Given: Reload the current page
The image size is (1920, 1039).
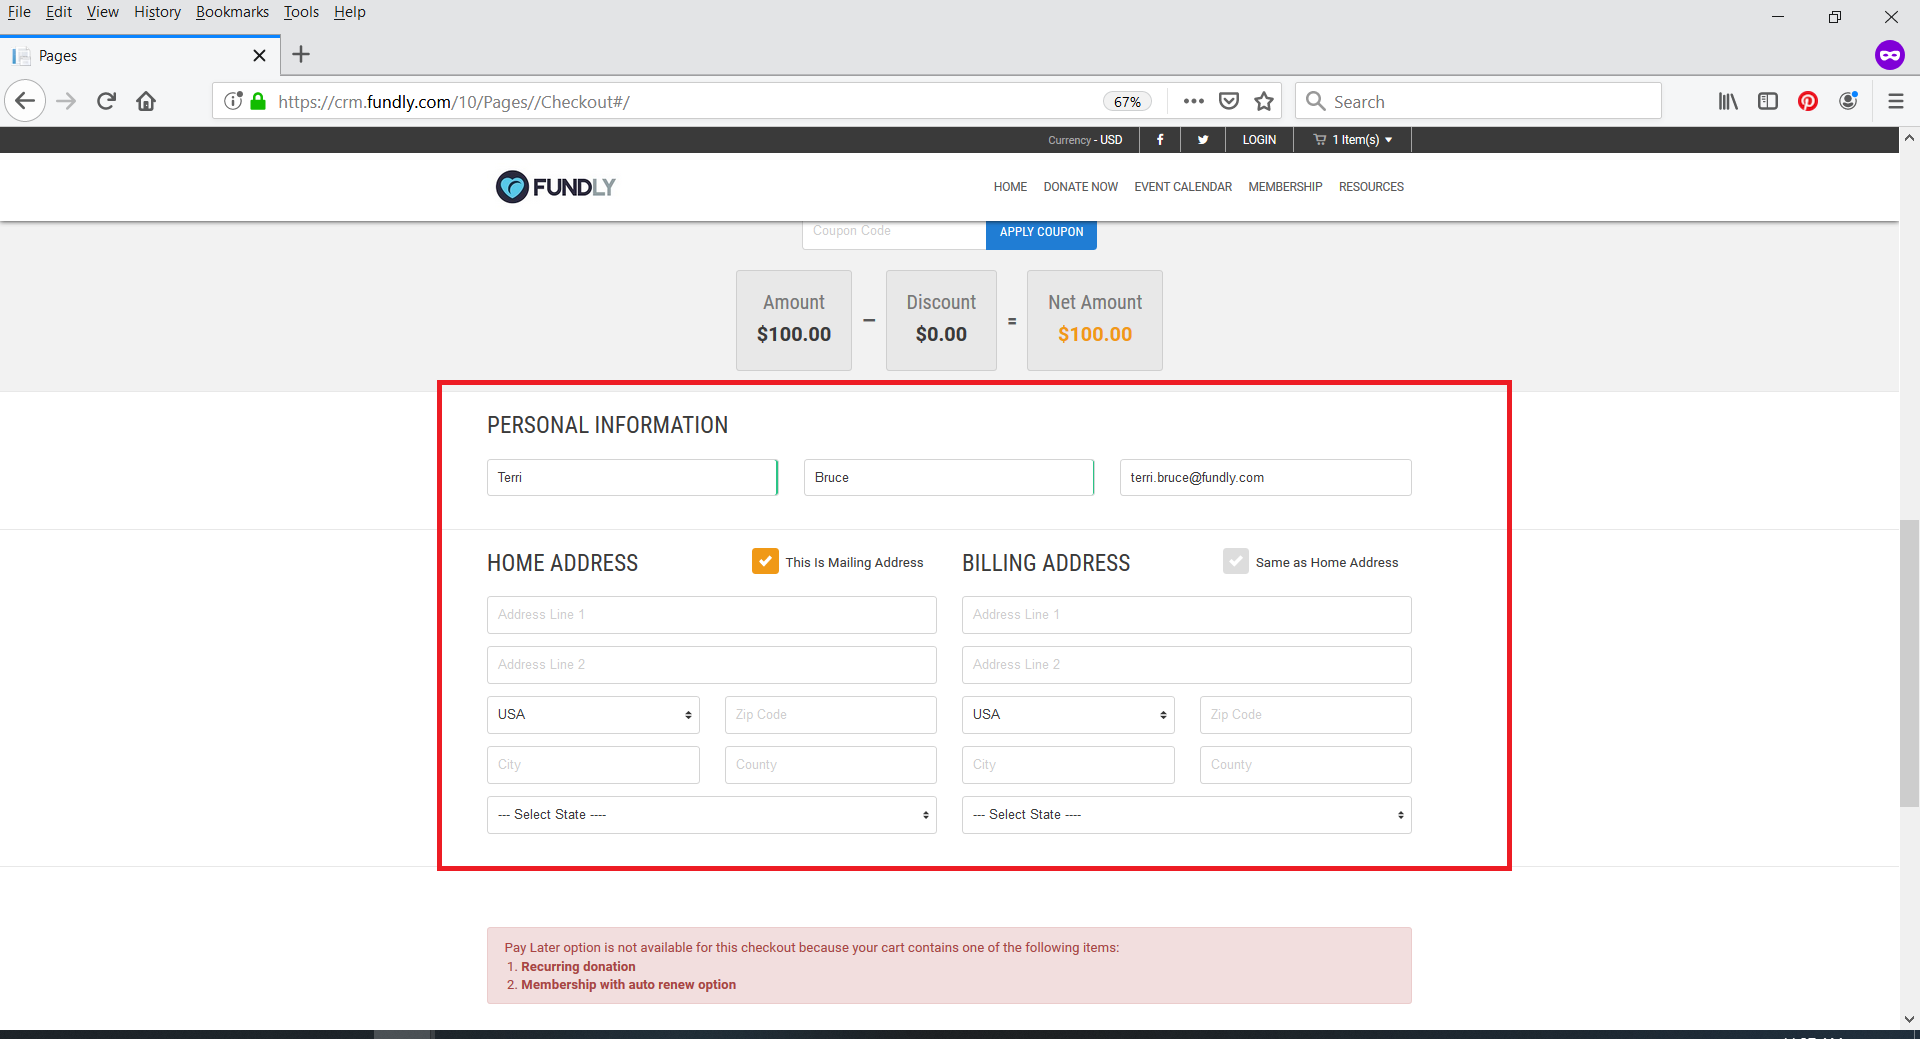Looking at the screenshot, I should coord(105,100).
